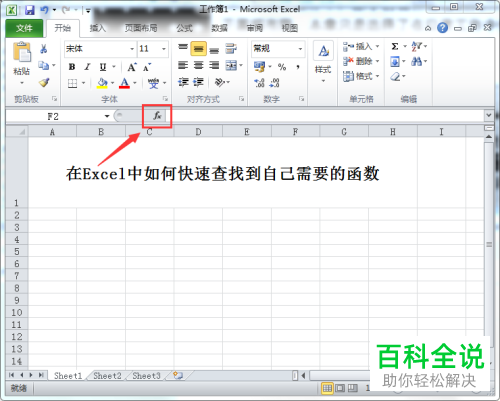Expand the formula bar

coord(489,115)
